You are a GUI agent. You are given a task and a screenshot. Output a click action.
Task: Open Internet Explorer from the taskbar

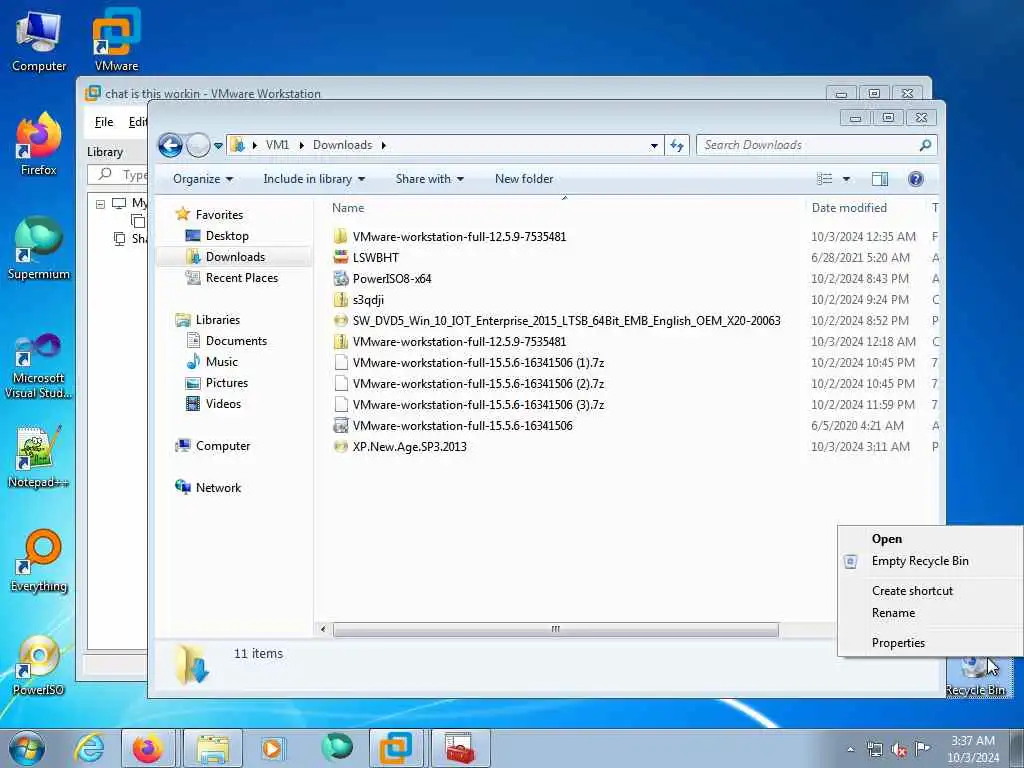tap(89, 748)
